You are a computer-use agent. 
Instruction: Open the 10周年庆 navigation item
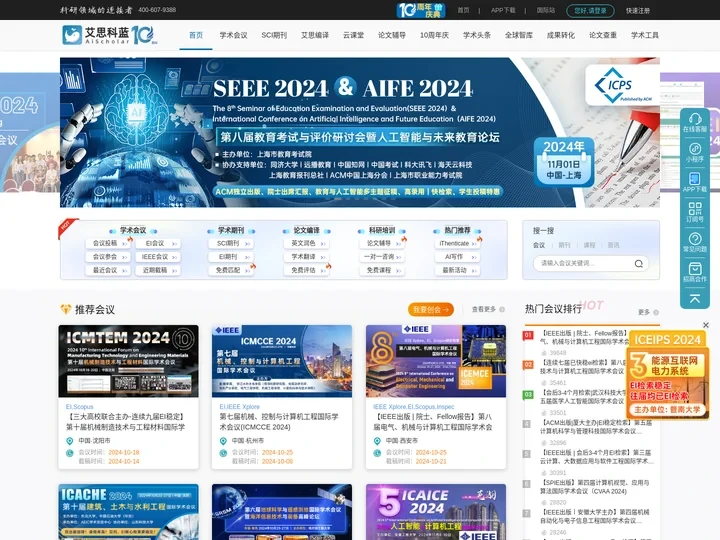click(x=434, y=35)
